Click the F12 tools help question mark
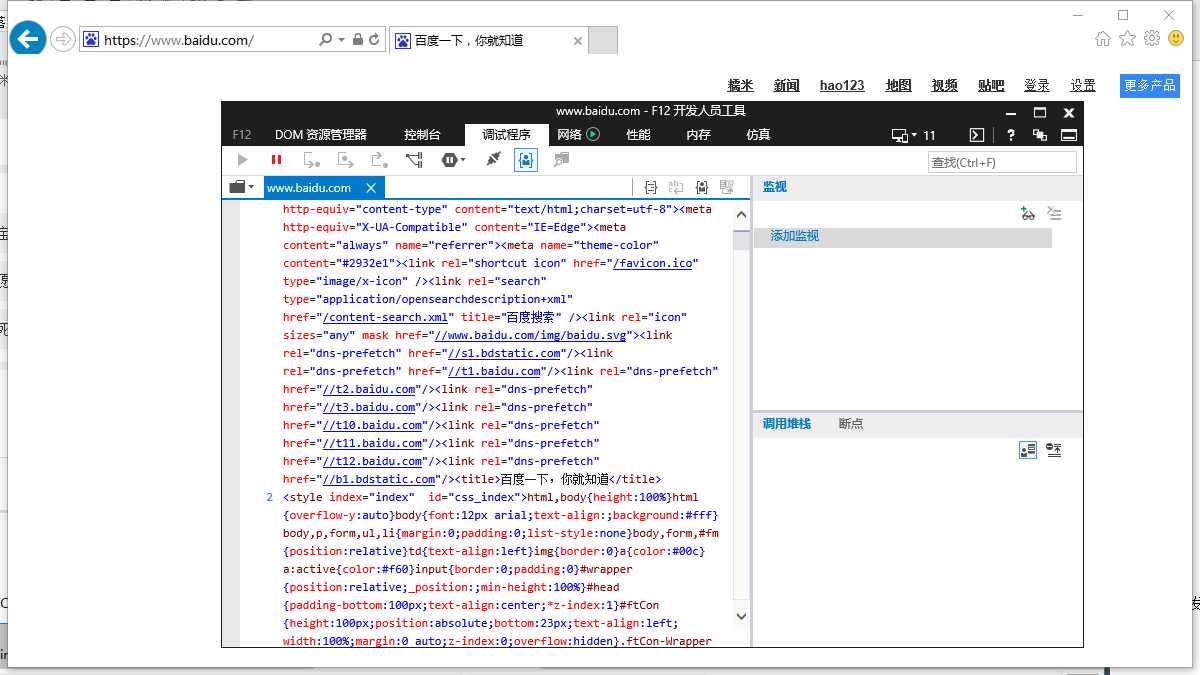The width and height of the screenshot is (1200, 675). 1011,135
